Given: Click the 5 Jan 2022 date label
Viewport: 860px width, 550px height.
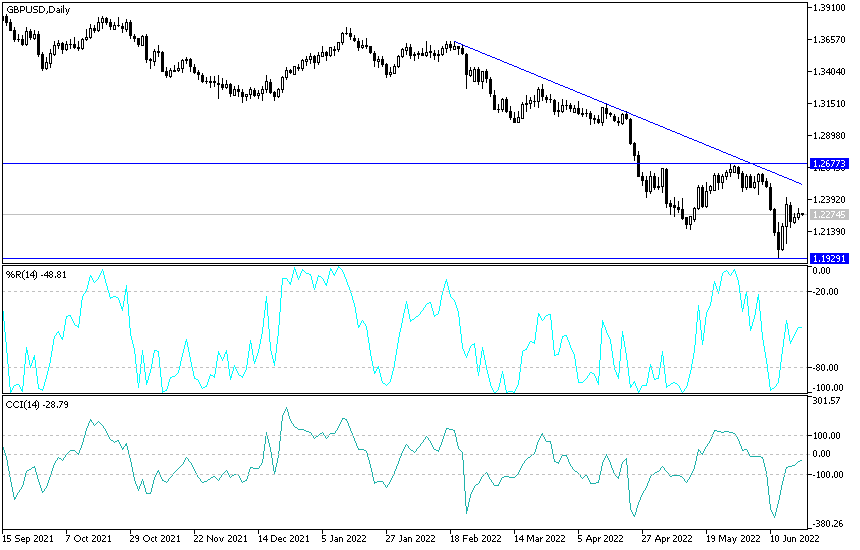Looking at the screenshot, I should [344, 538].
